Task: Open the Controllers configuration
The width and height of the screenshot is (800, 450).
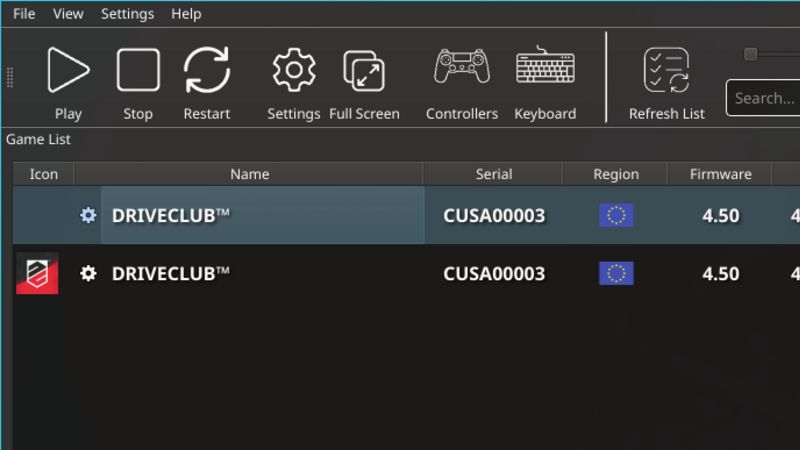Action: coord(461,68)
